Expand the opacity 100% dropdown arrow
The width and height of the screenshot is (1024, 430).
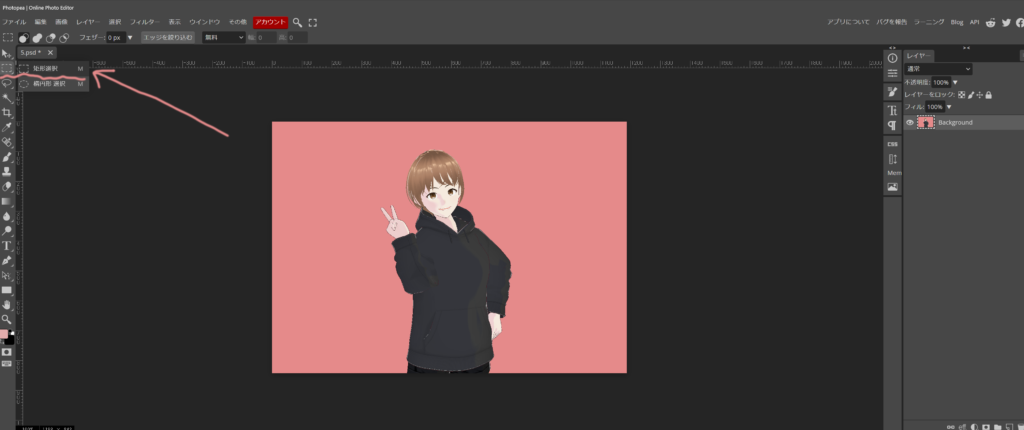tap(955, 82)
